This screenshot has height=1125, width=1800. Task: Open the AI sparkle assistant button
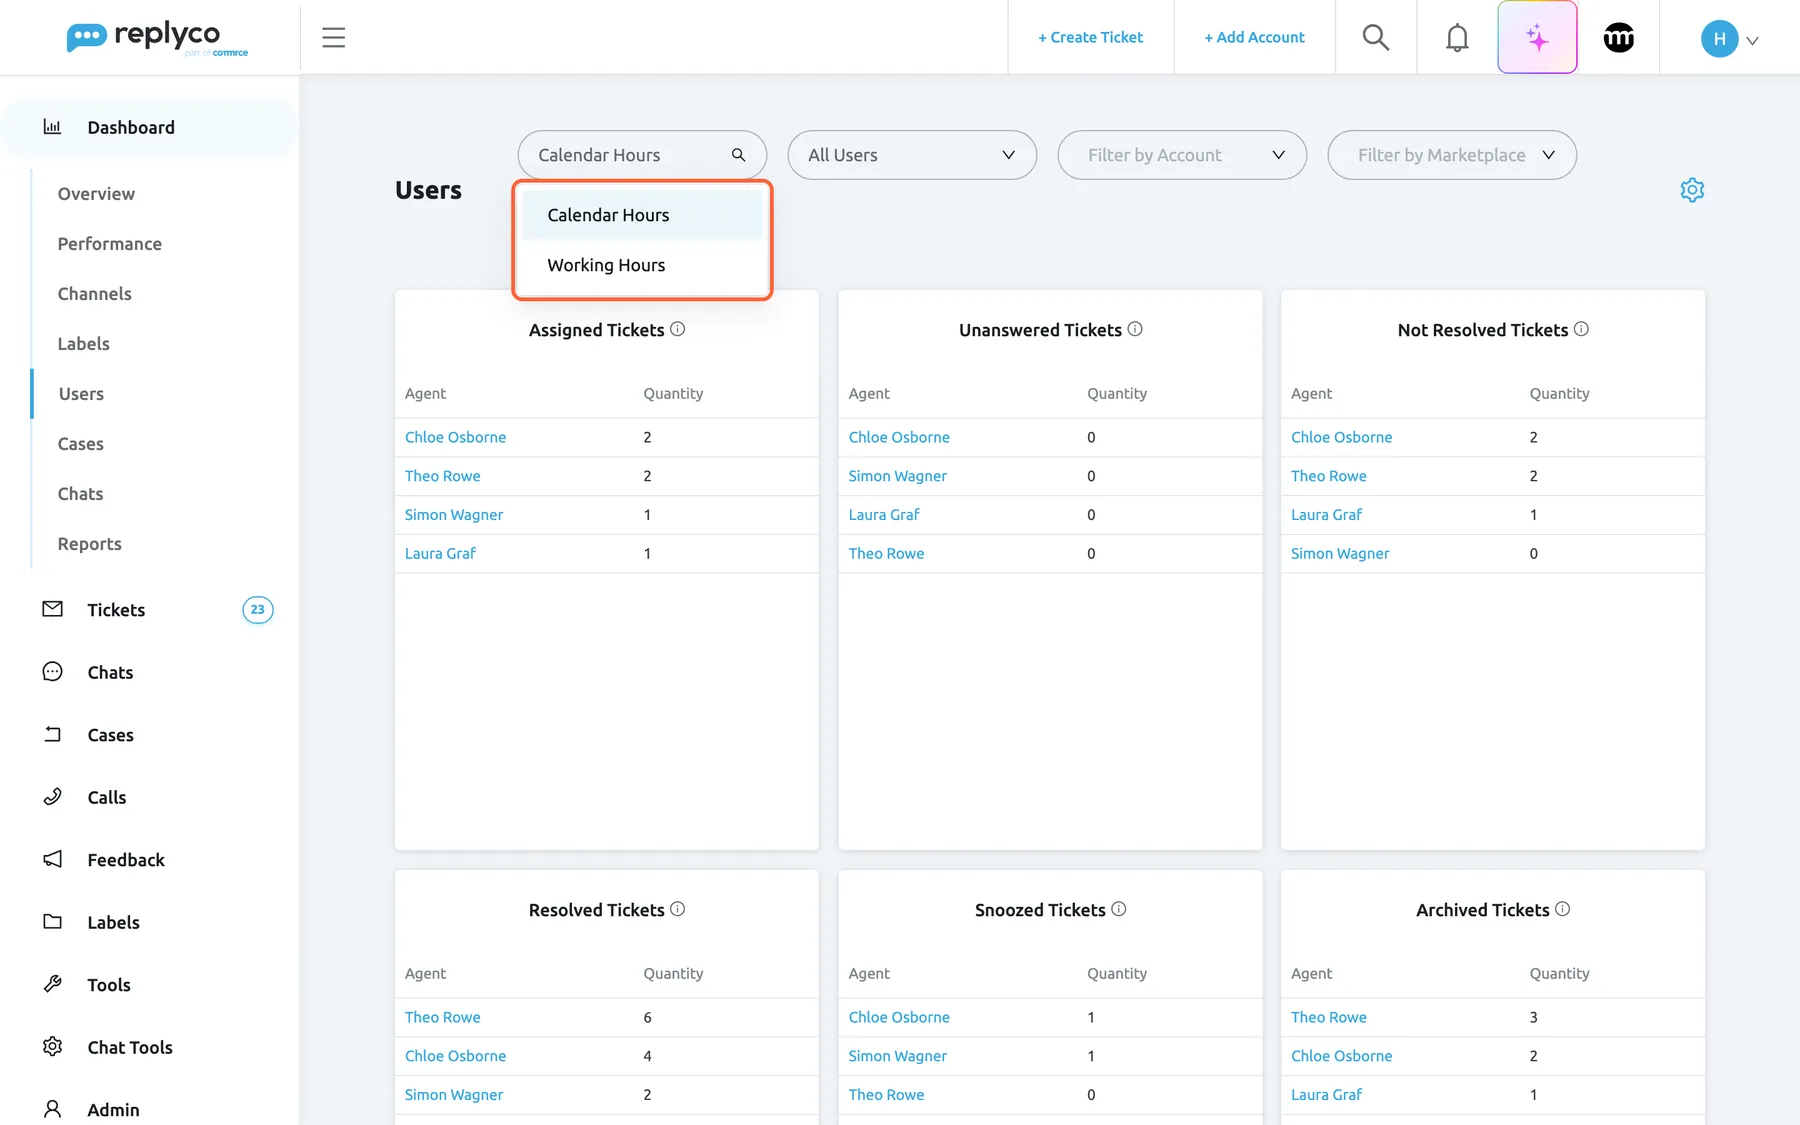[x=1537, y=38]
